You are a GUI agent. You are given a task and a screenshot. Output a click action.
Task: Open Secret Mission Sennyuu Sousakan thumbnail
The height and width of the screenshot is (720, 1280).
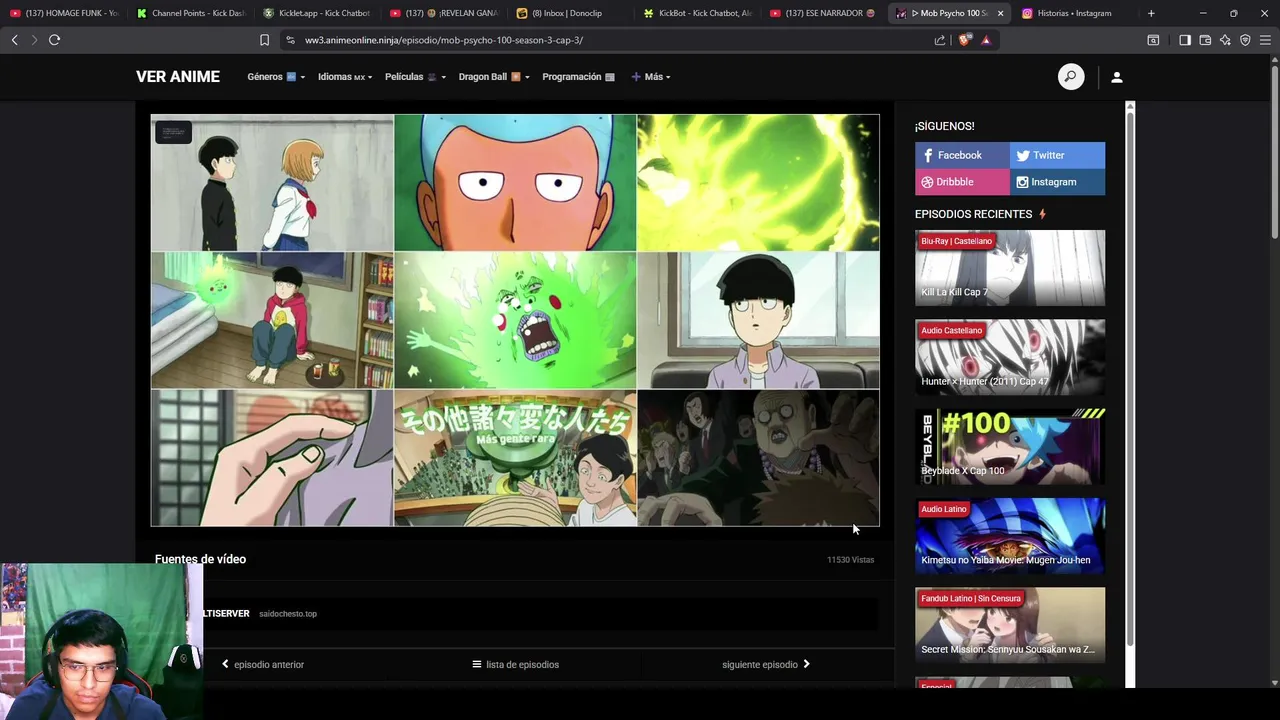pos(1010,625)
